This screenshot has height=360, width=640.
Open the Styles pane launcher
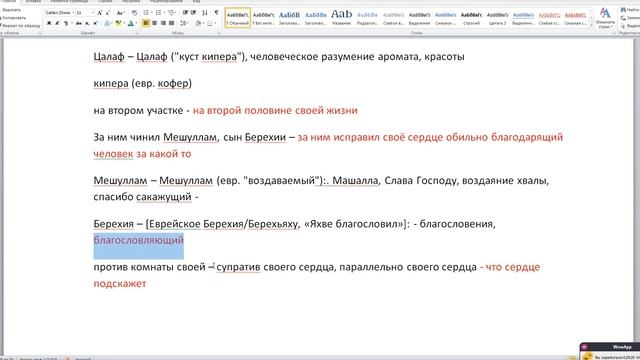coord(613,33)
